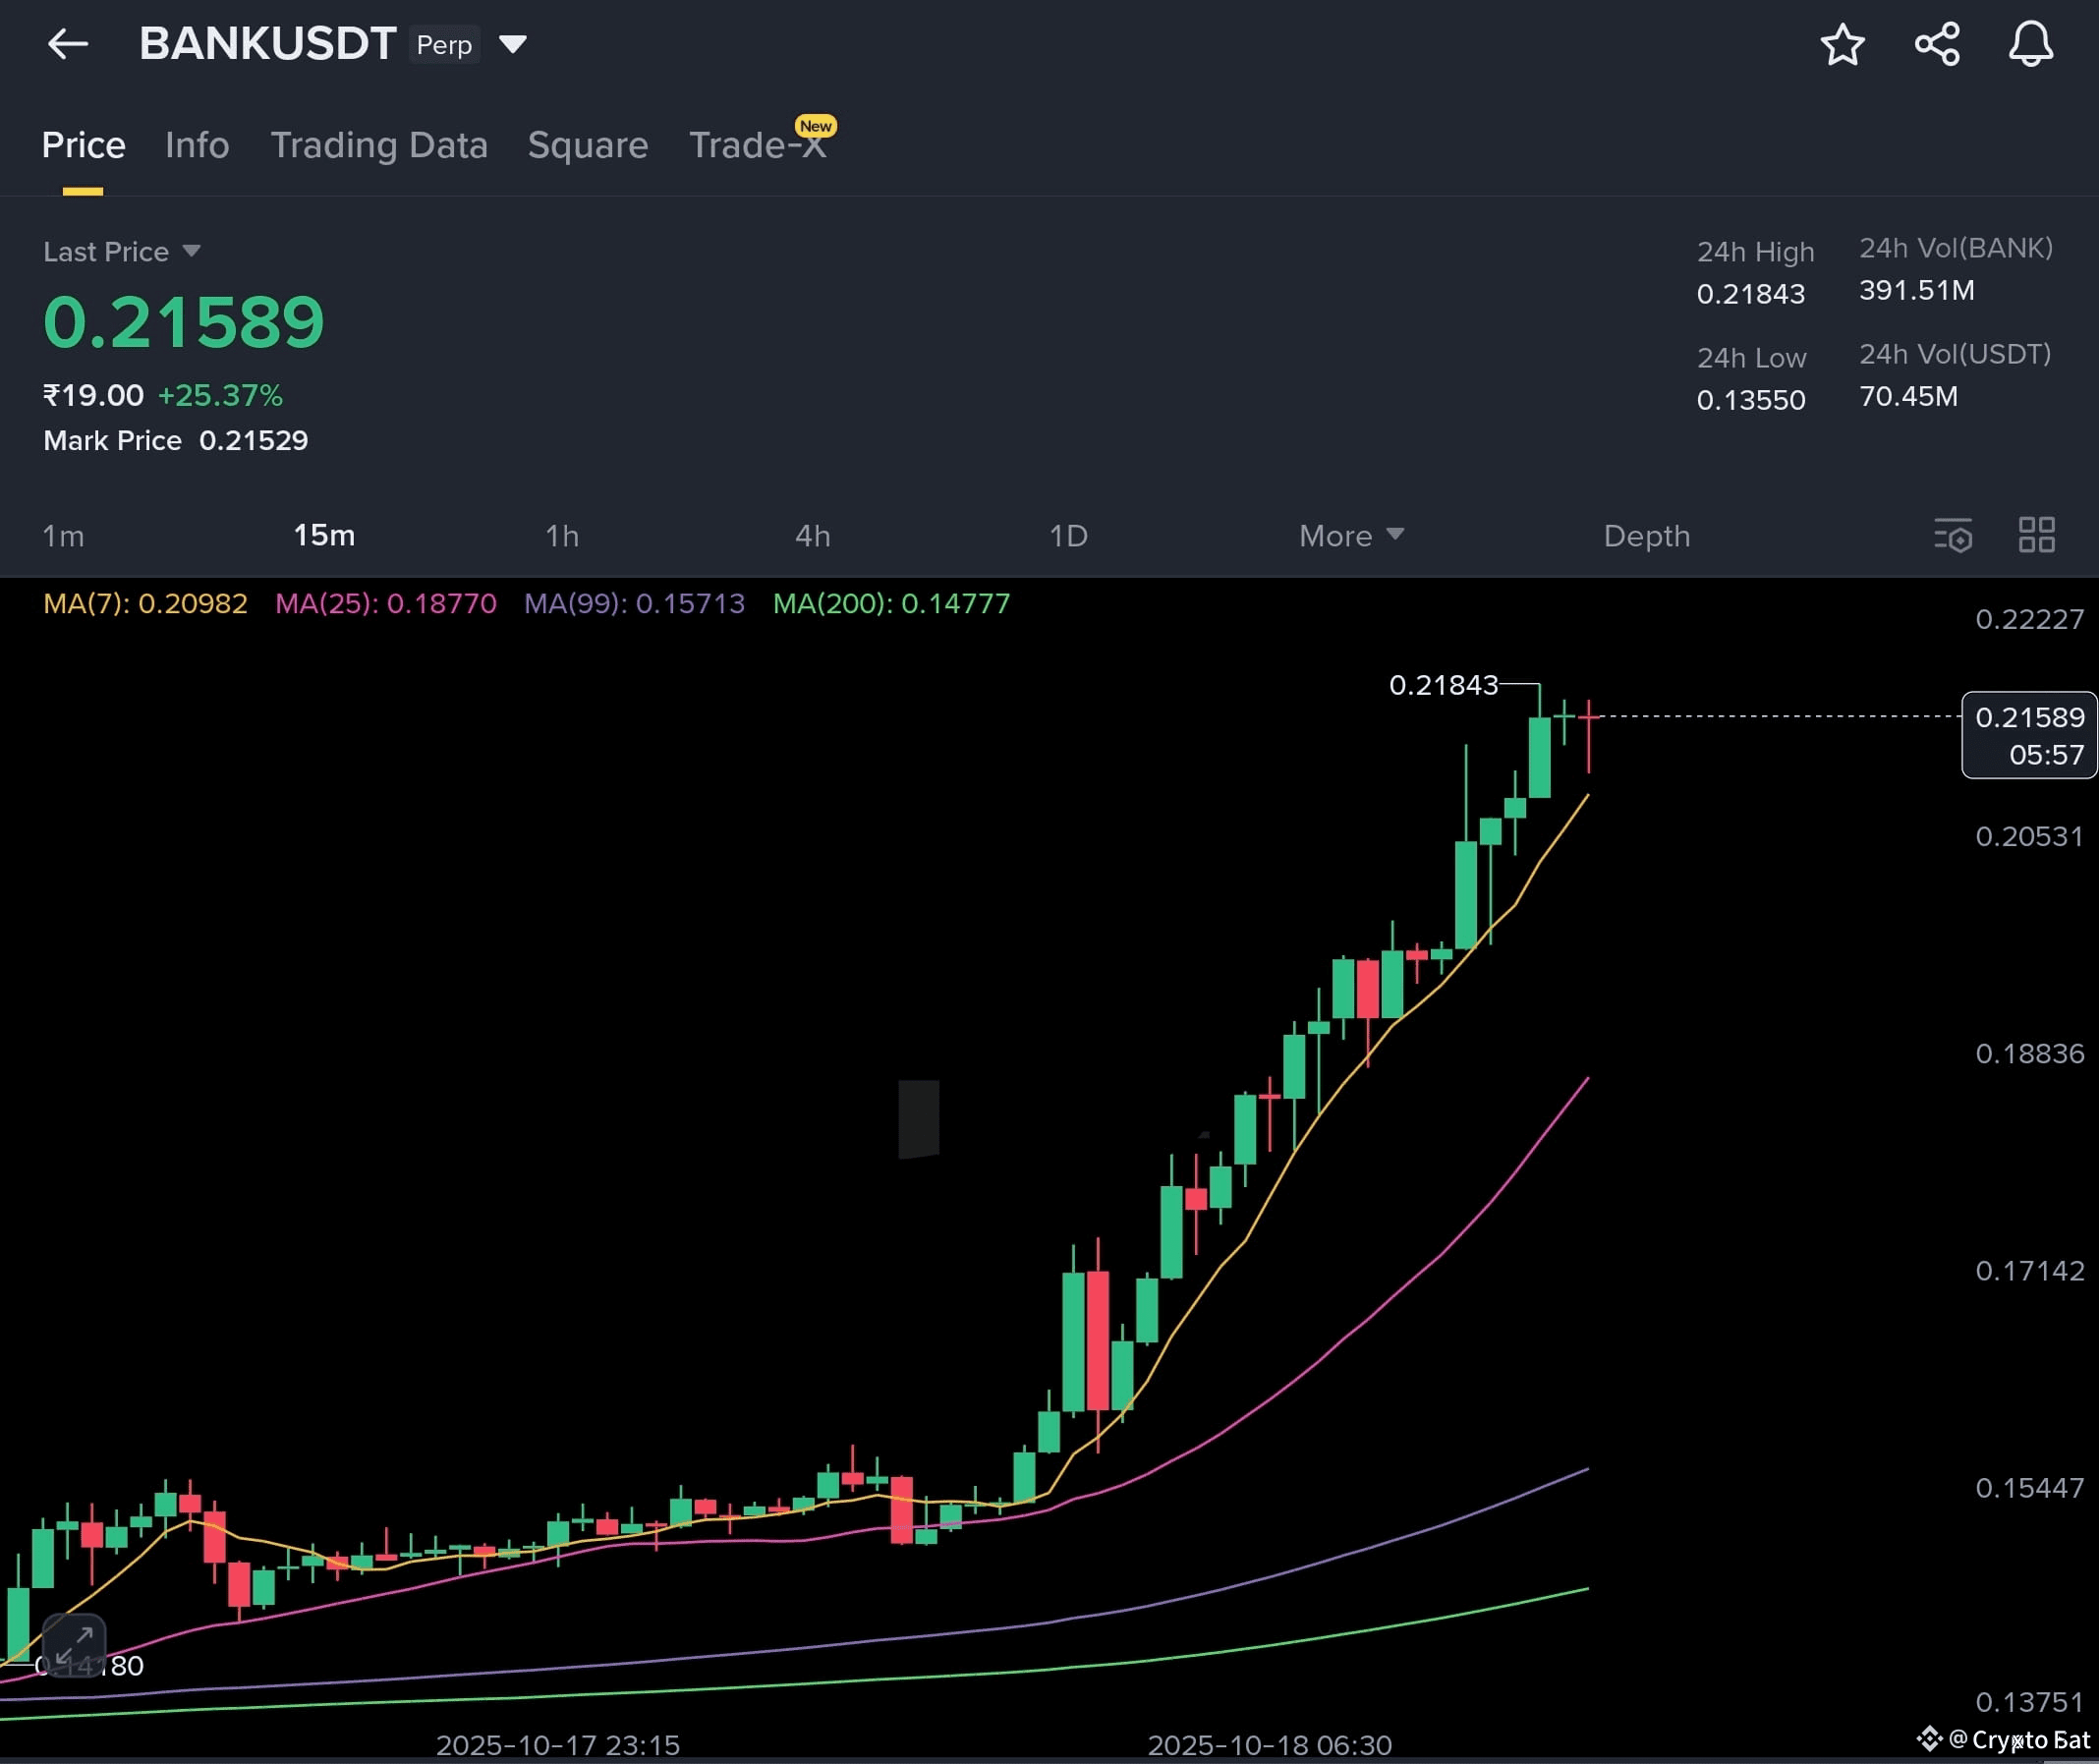
Task: Open chart indicator settings icon
Action: click(x=1952, y=535)
